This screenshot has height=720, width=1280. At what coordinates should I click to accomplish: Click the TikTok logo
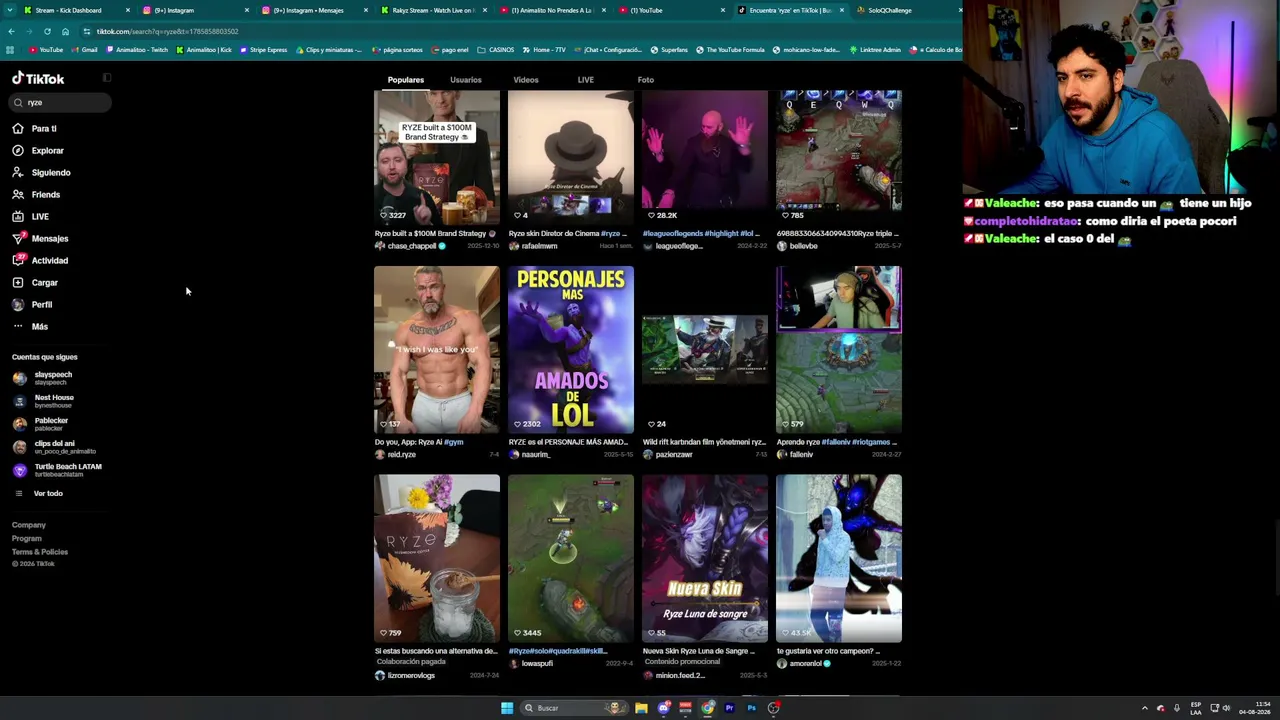38,78
